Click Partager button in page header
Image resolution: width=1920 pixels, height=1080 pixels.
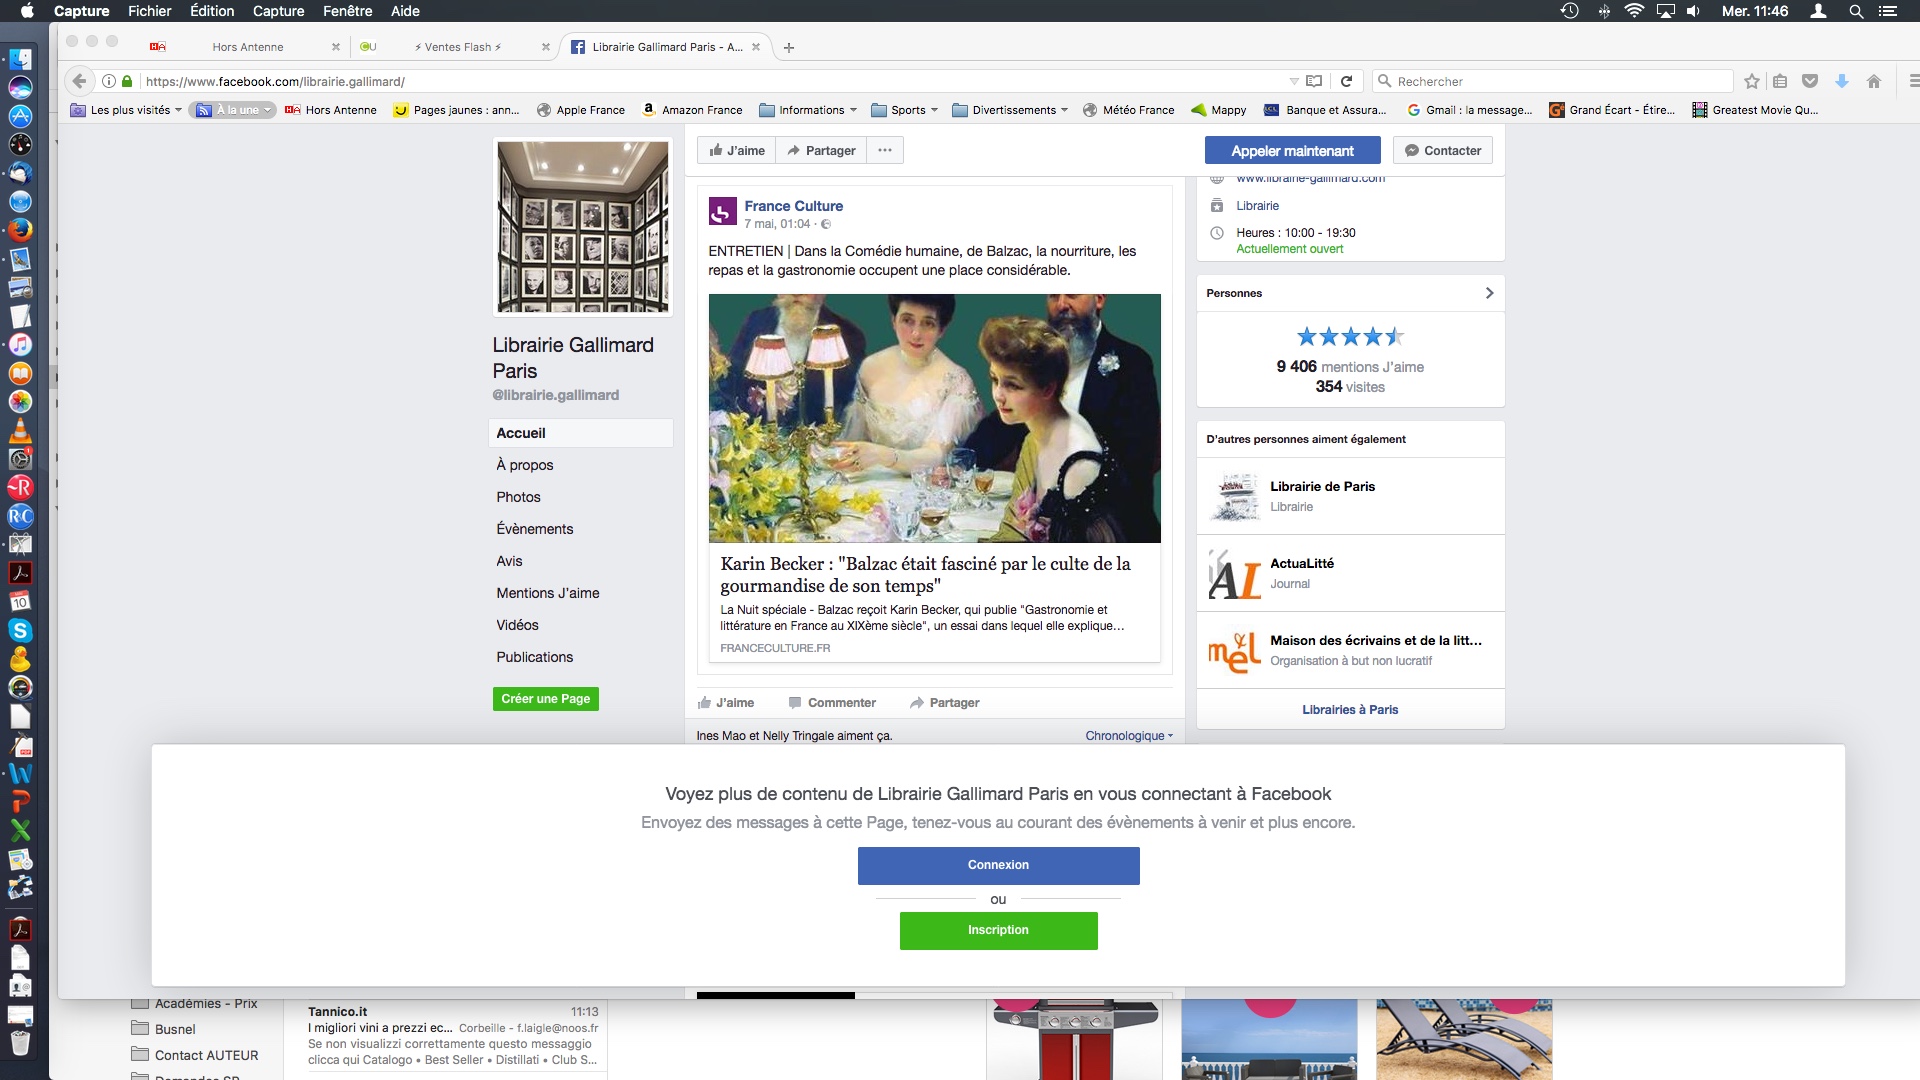point(821,150)
